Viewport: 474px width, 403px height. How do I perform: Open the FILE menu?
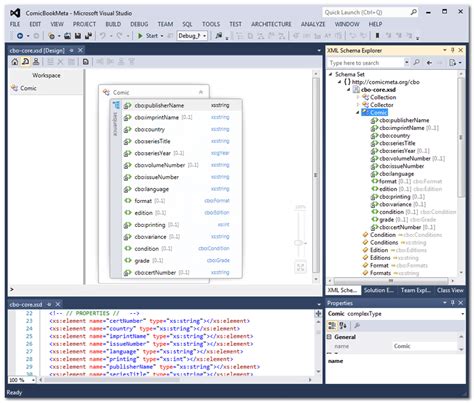click(x=15, y=24)
